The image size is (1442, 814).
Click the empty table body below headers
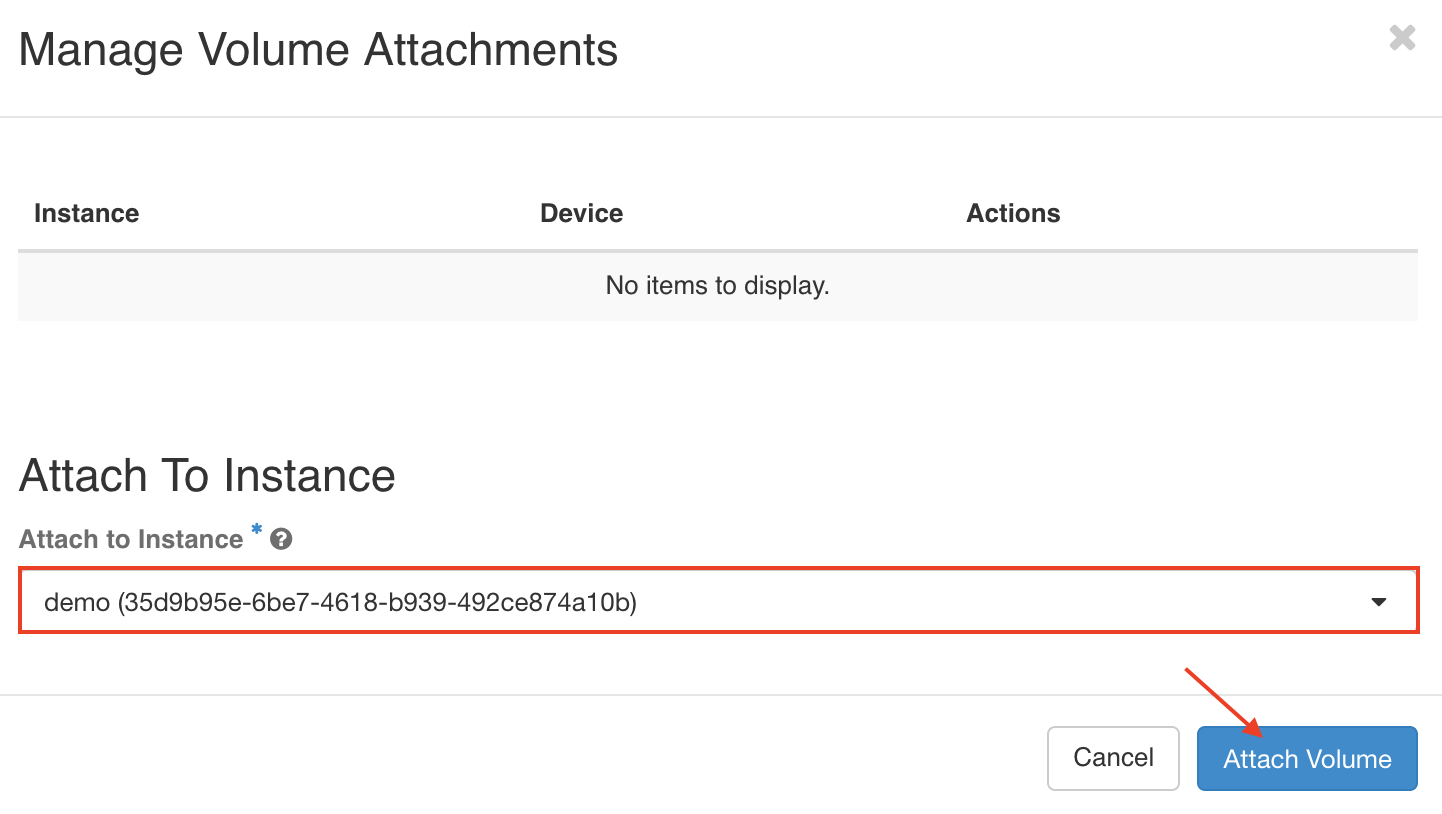point(718,286)
